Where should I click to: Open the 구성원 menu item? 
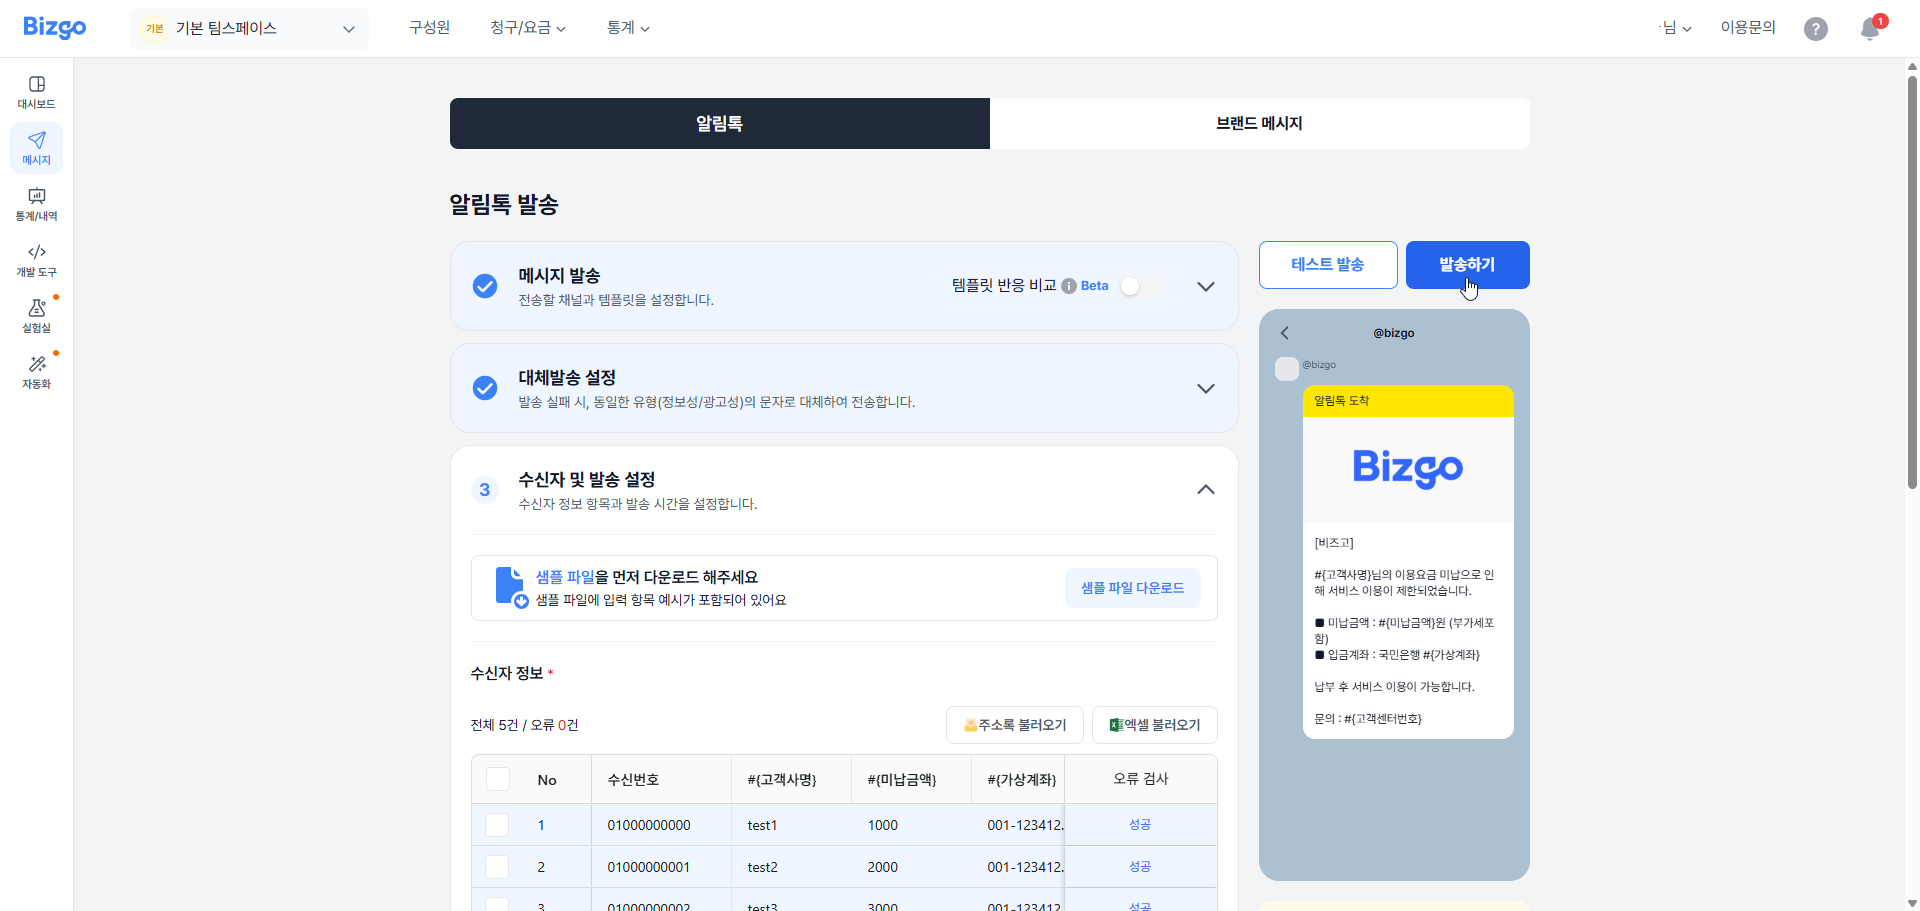429,28
